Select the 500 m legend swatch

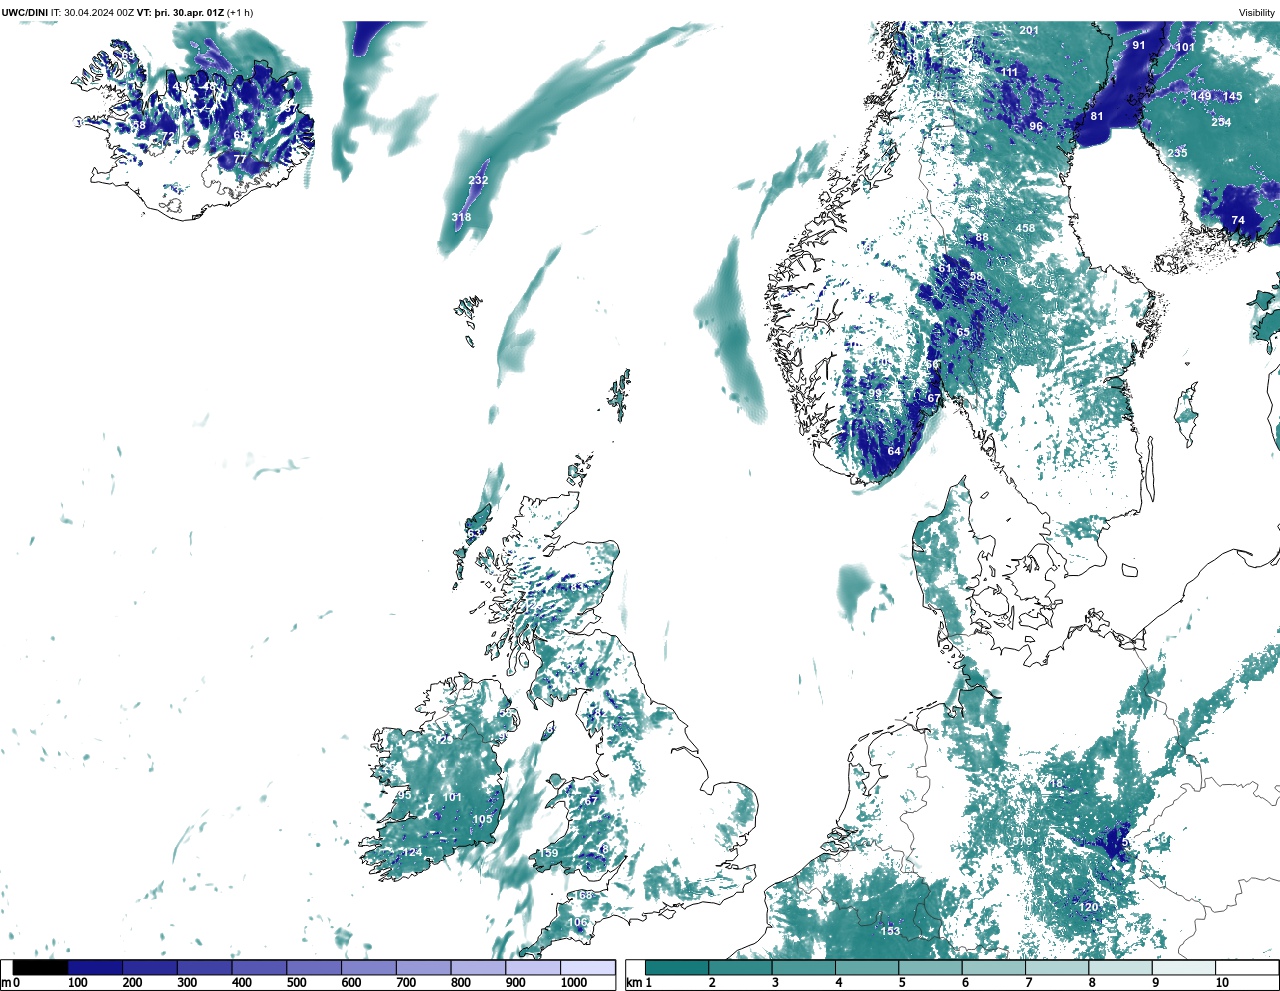click(314, 967)
